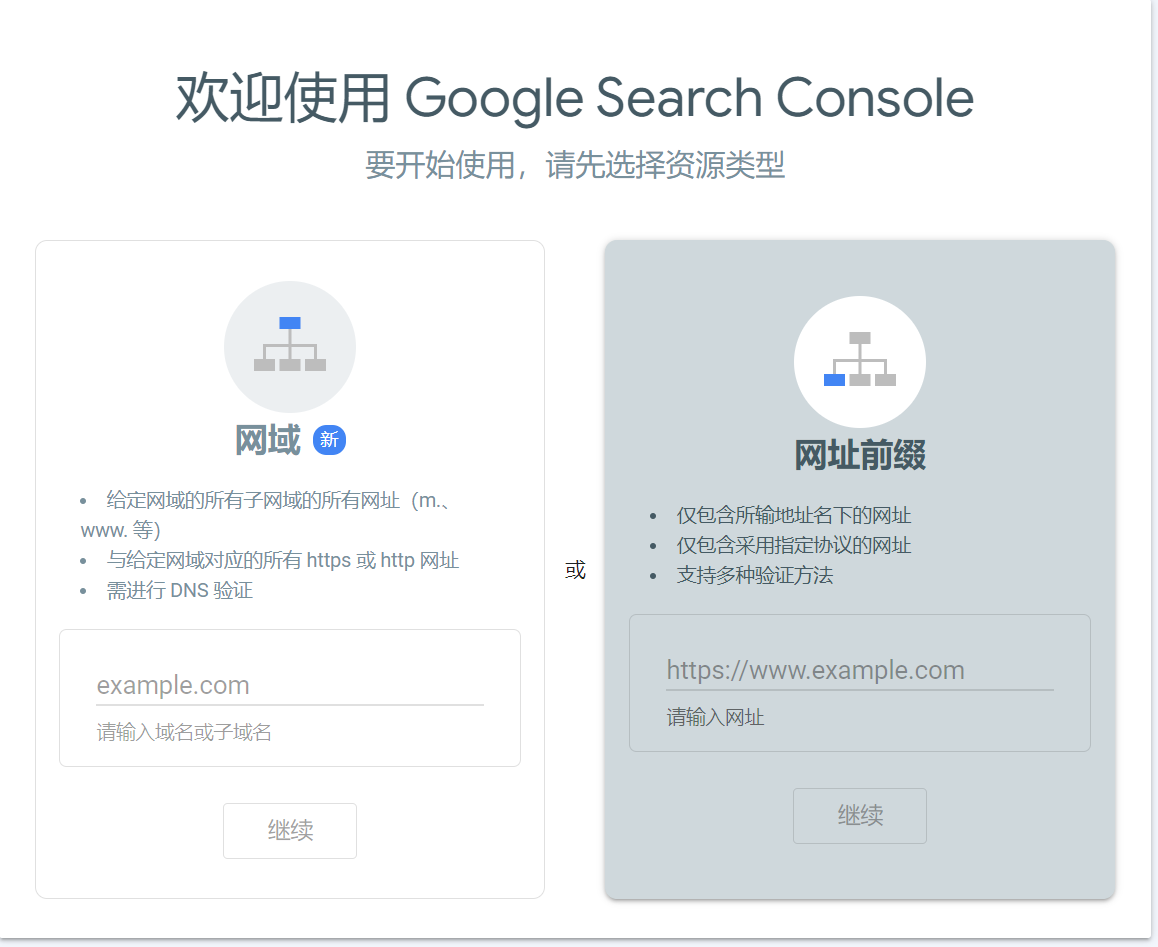Screen dimensions: 1158x947
Task: Click the blue 新 badge
Action: click(329, 440)
